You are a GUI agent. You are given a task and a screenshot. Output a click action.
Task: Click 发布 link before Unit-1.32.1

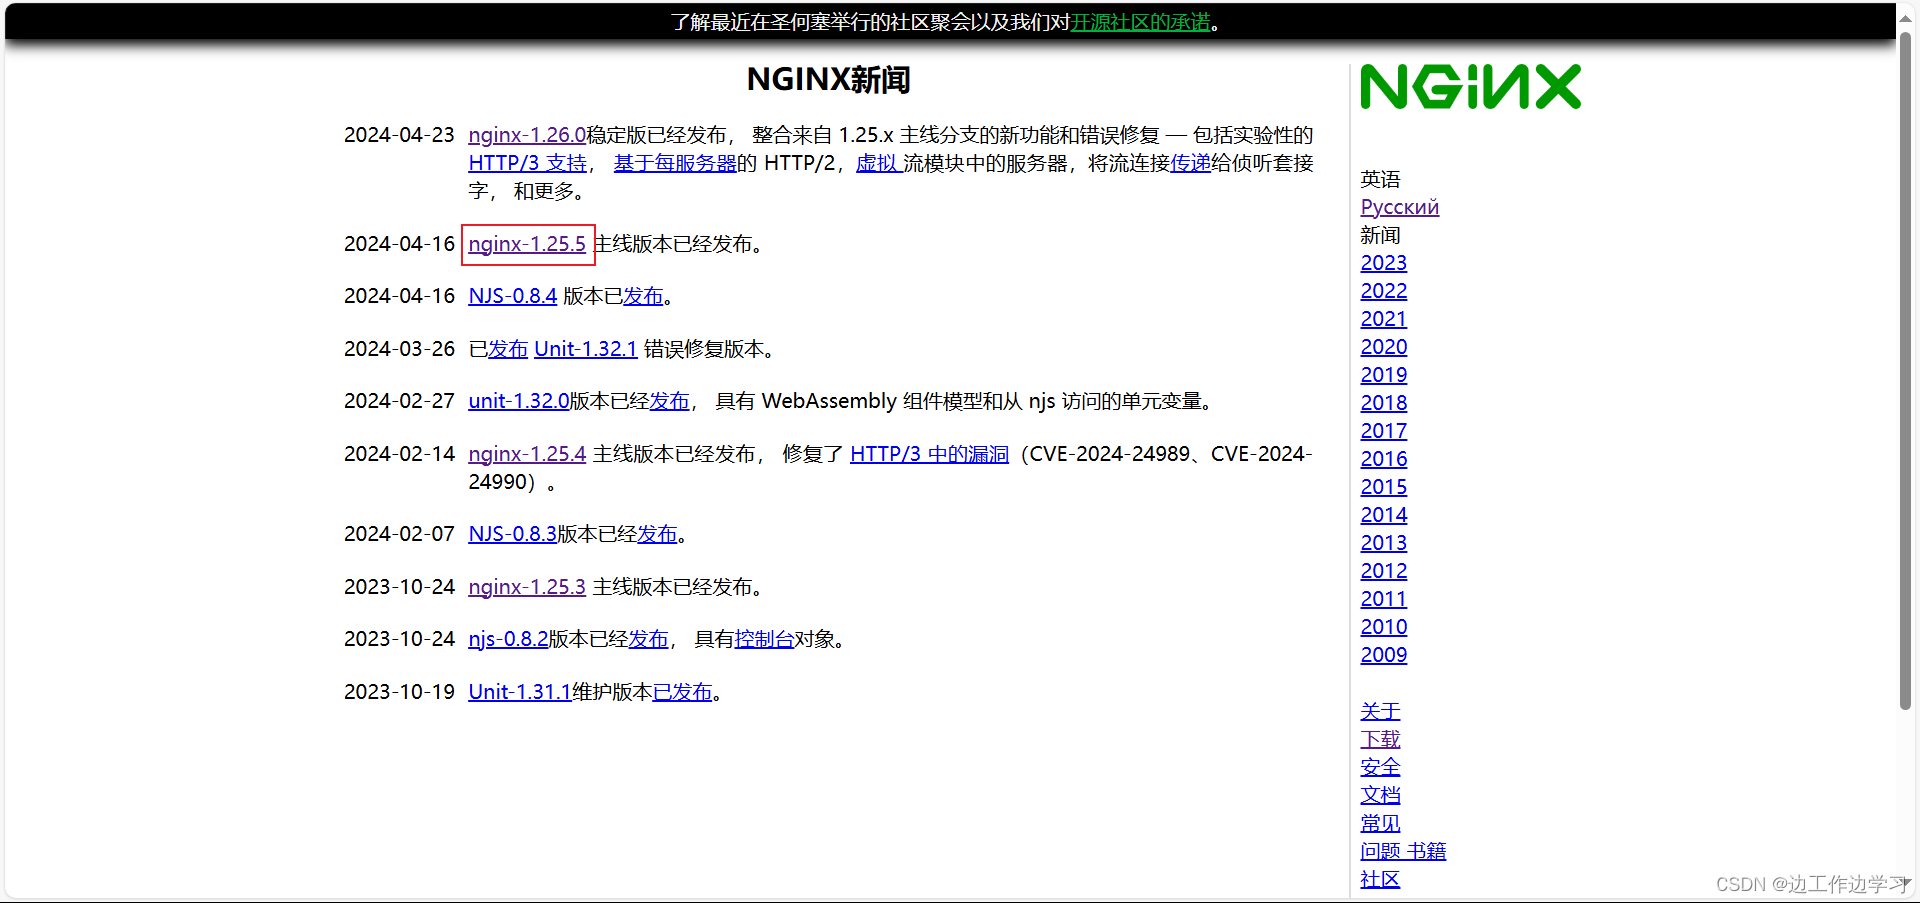(508, 349)
